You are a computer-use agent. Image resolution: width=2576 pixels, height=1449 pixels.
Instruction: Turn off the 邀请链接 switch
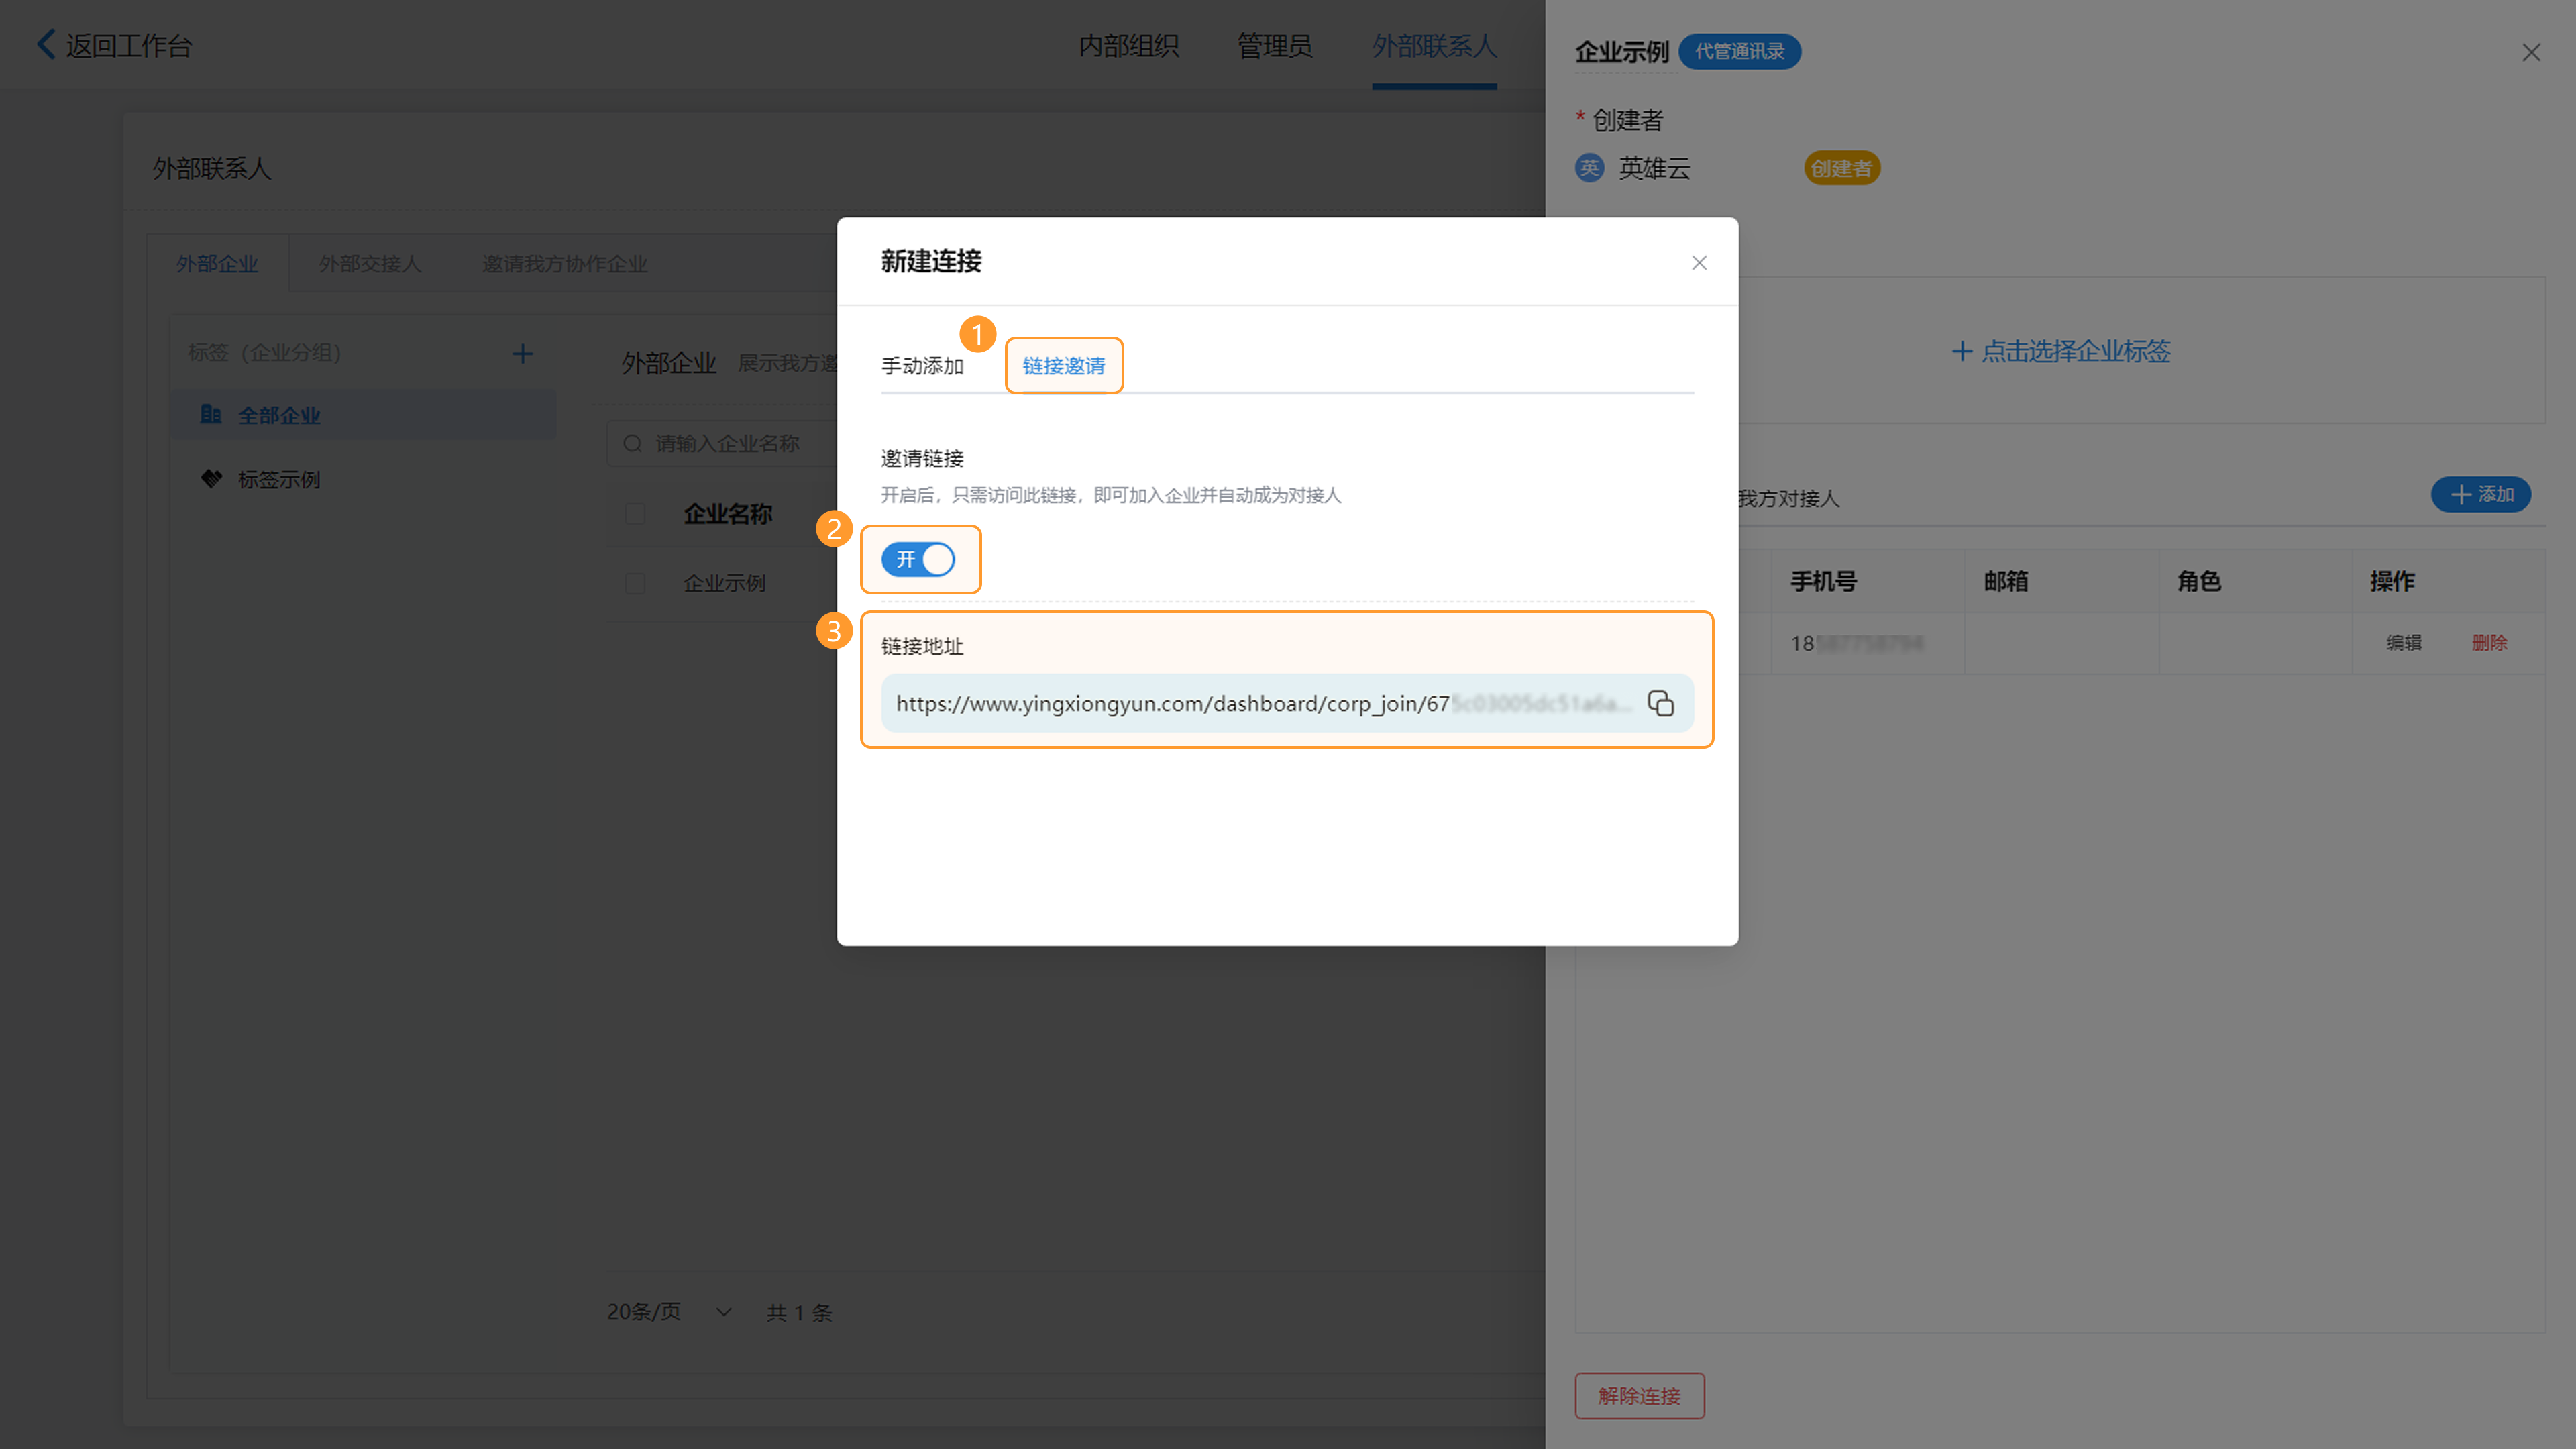tap(918, 559)
